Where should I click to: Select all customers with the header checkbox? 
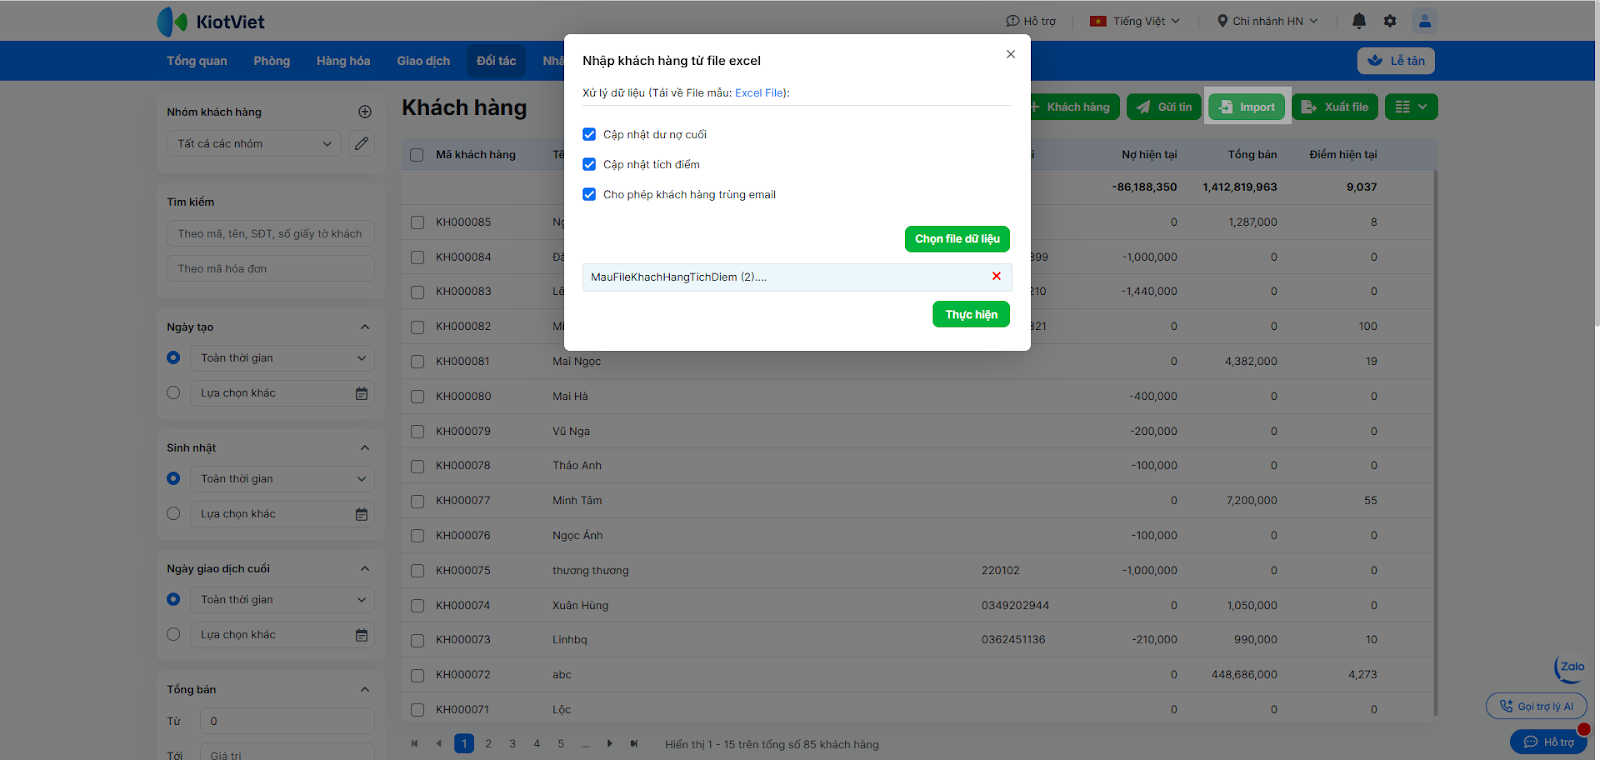[x=417, y=155]
